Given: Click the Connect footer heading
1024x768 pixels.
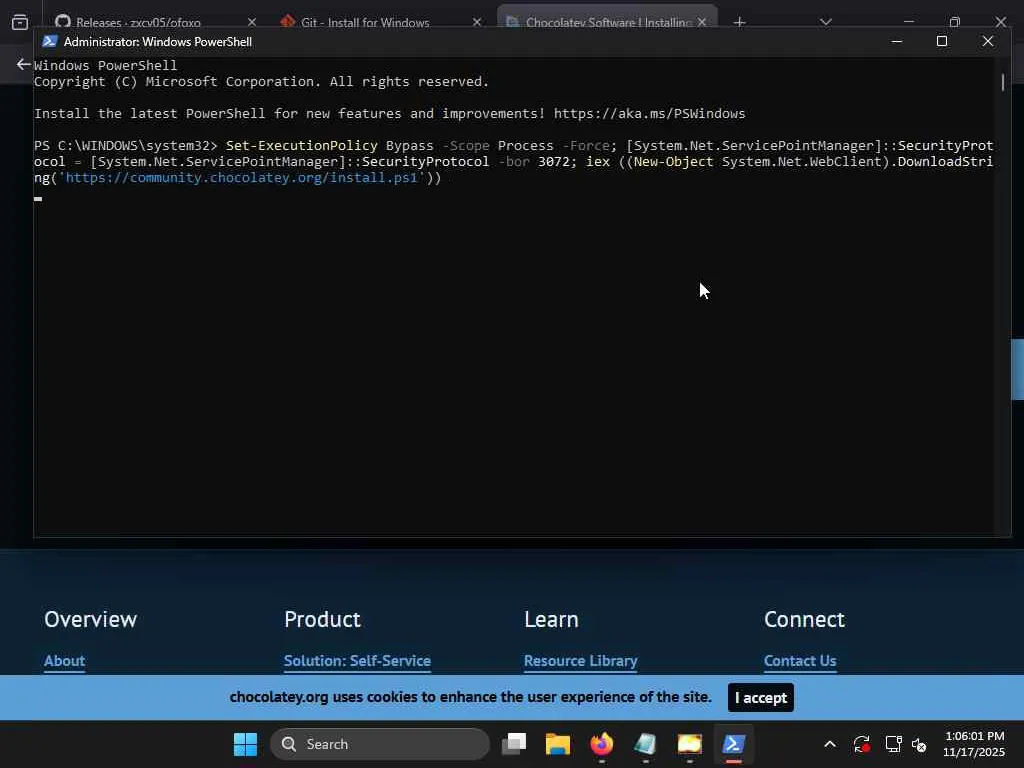Looking at the screenshot, I should [x=805, y=619].
